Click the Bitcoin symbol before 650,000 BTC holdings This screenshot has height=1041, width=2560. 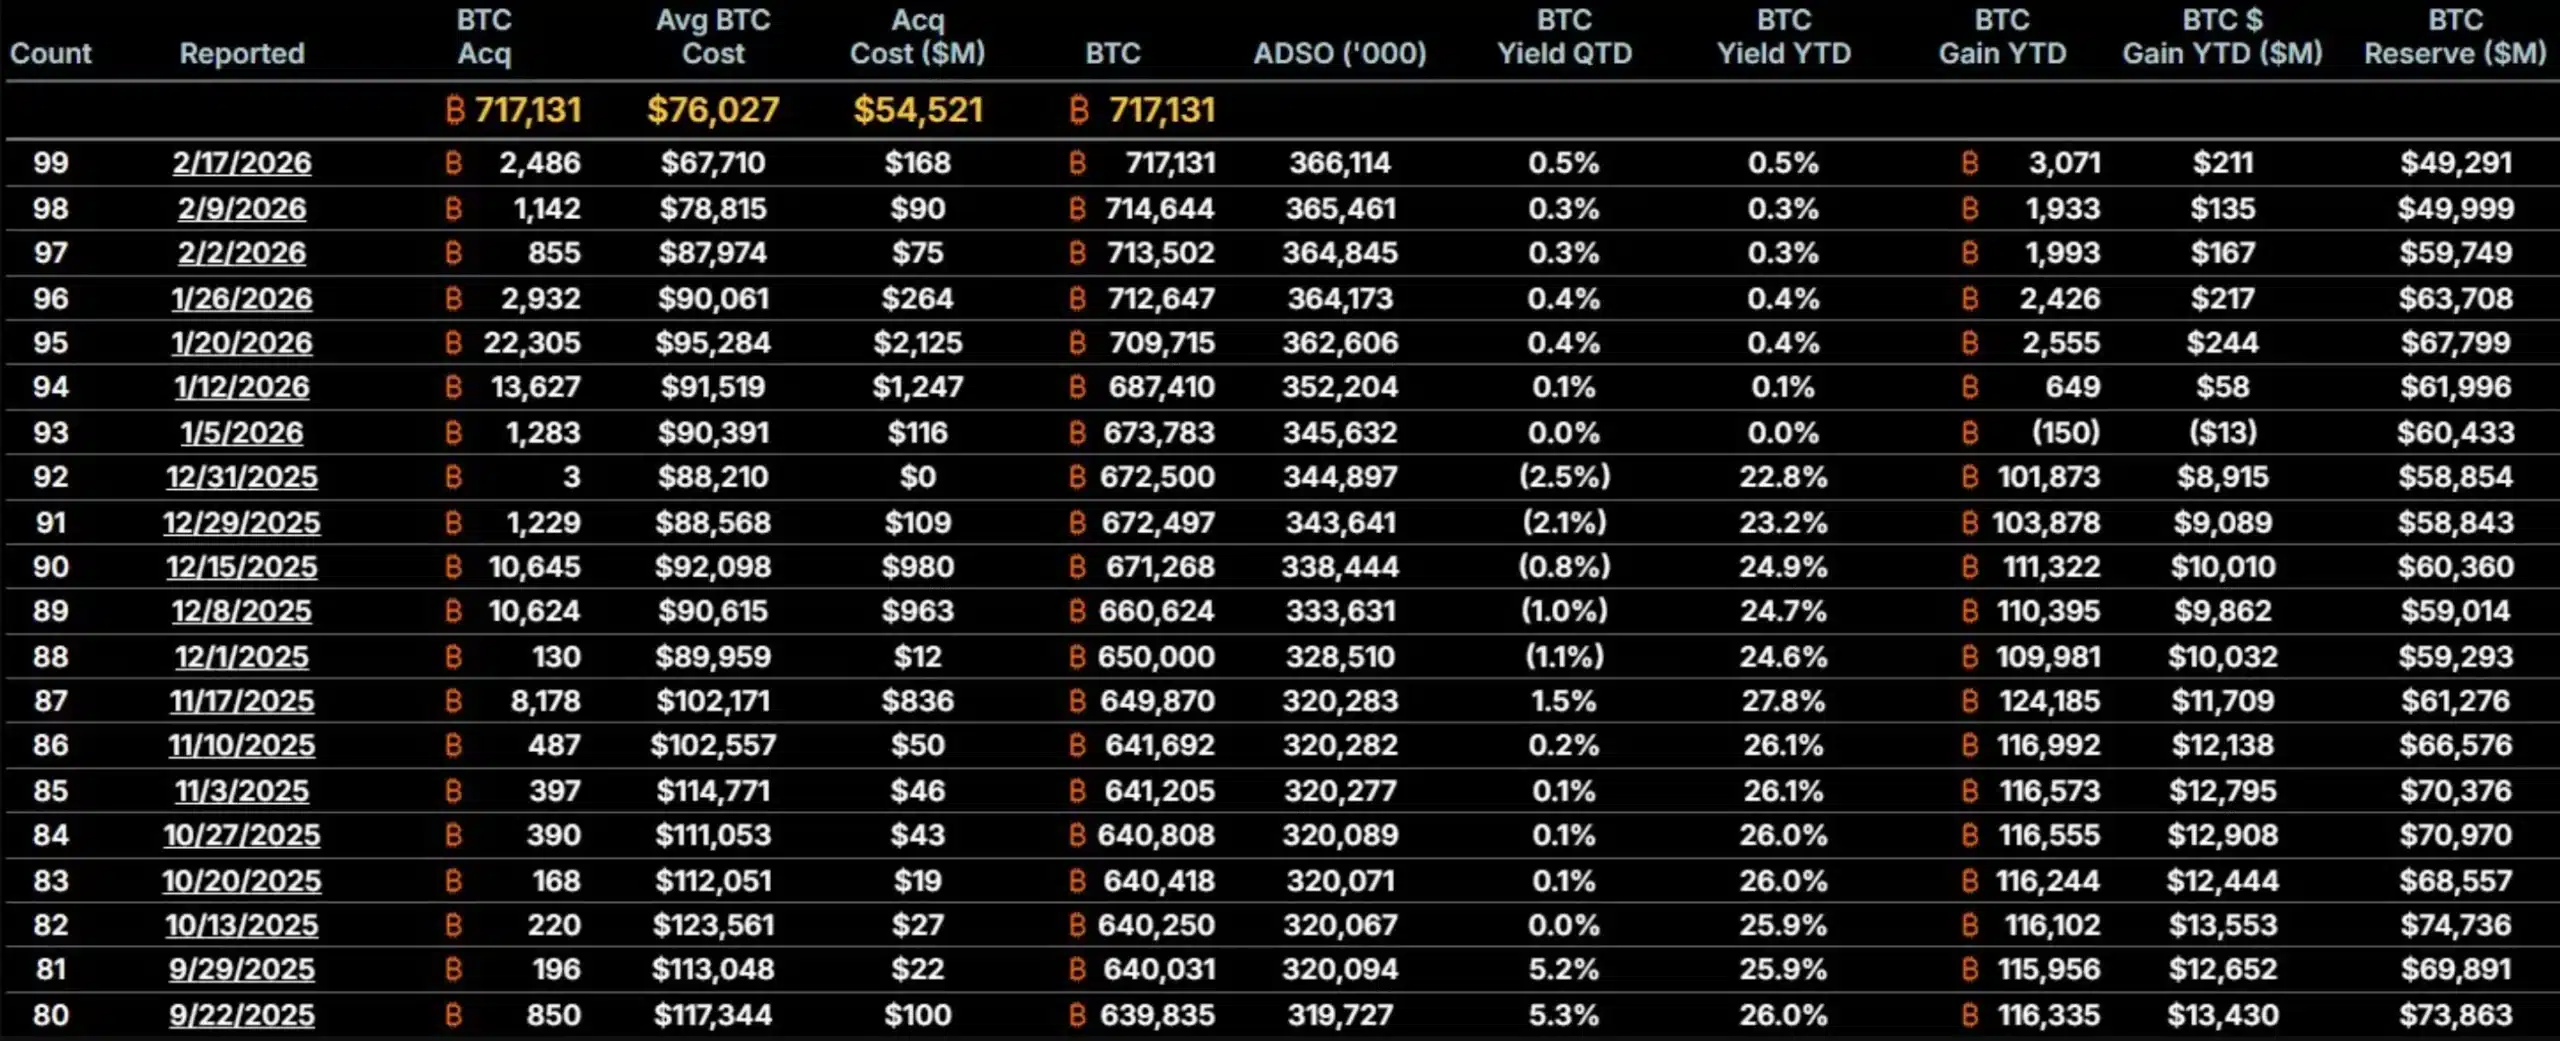coord(1077,656)
